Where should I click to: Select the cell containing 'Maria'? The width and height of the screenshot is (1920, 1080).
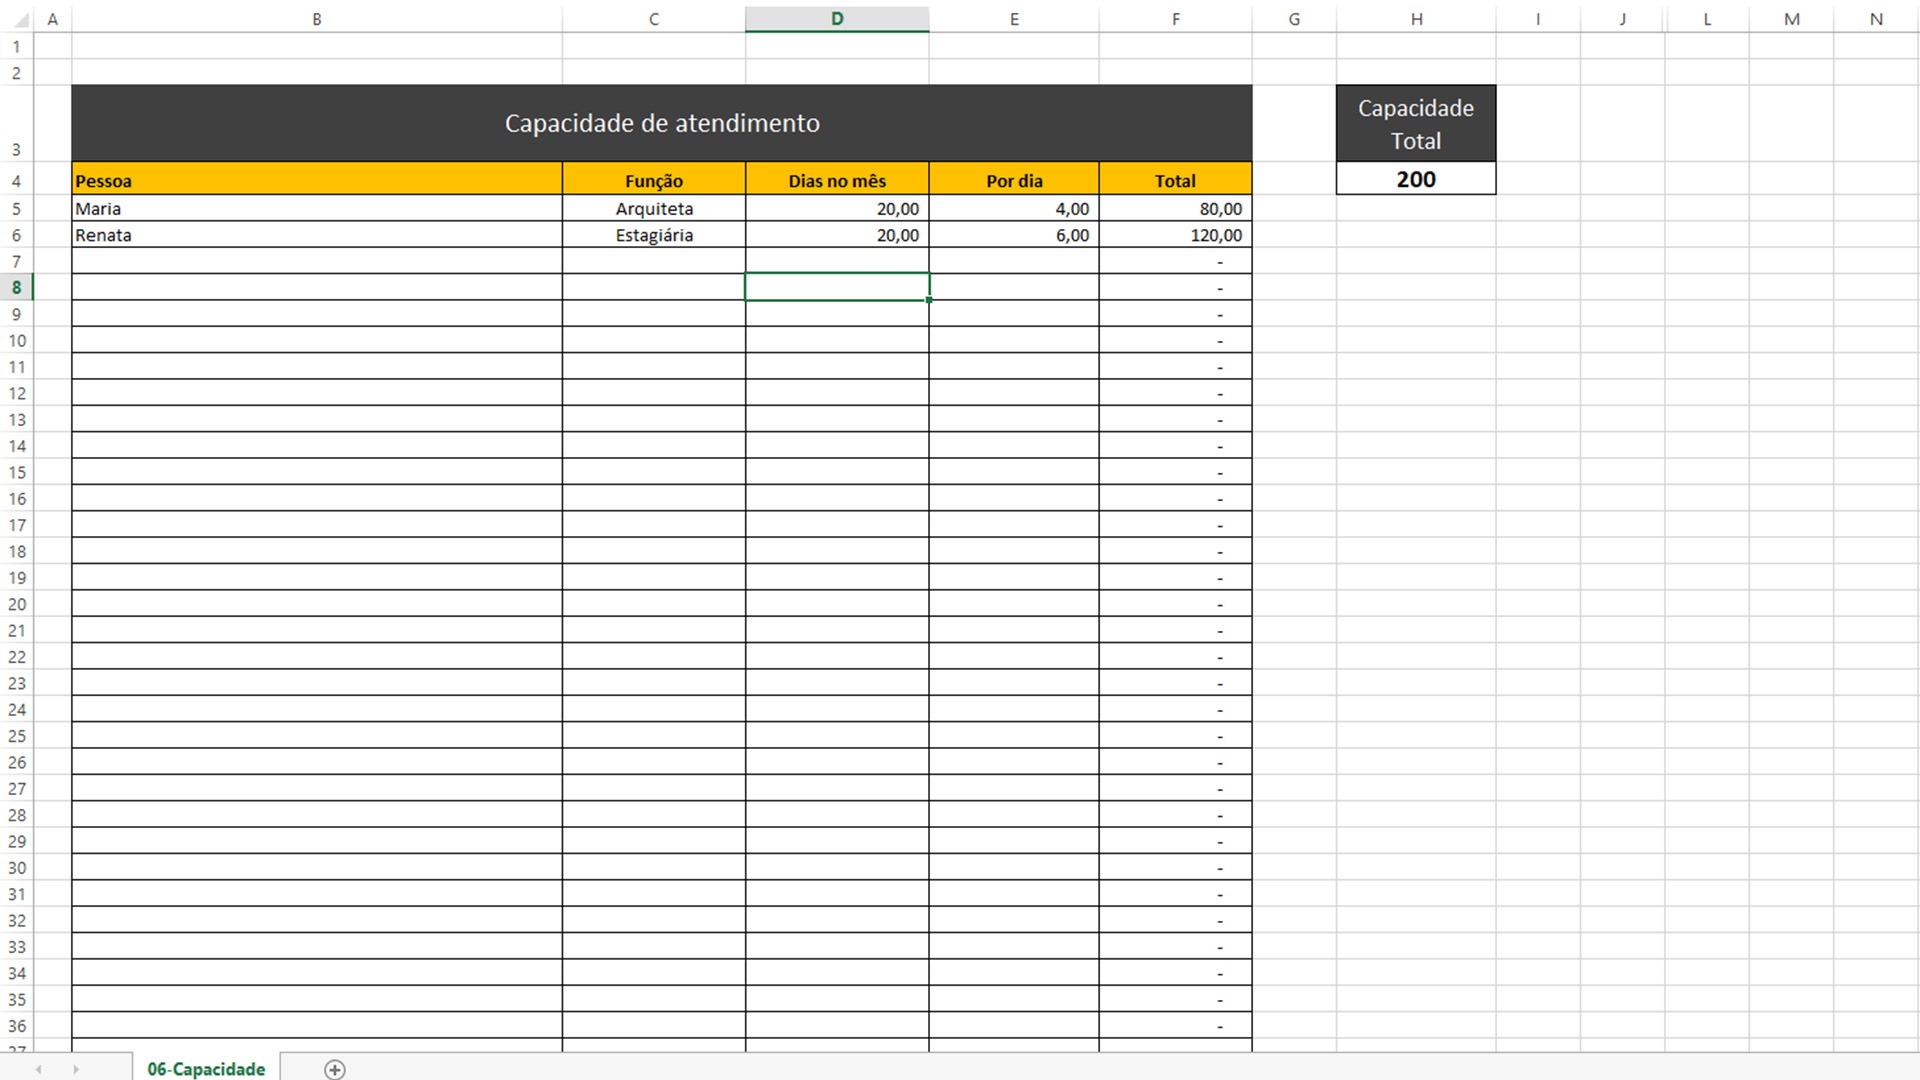[317, 209]
